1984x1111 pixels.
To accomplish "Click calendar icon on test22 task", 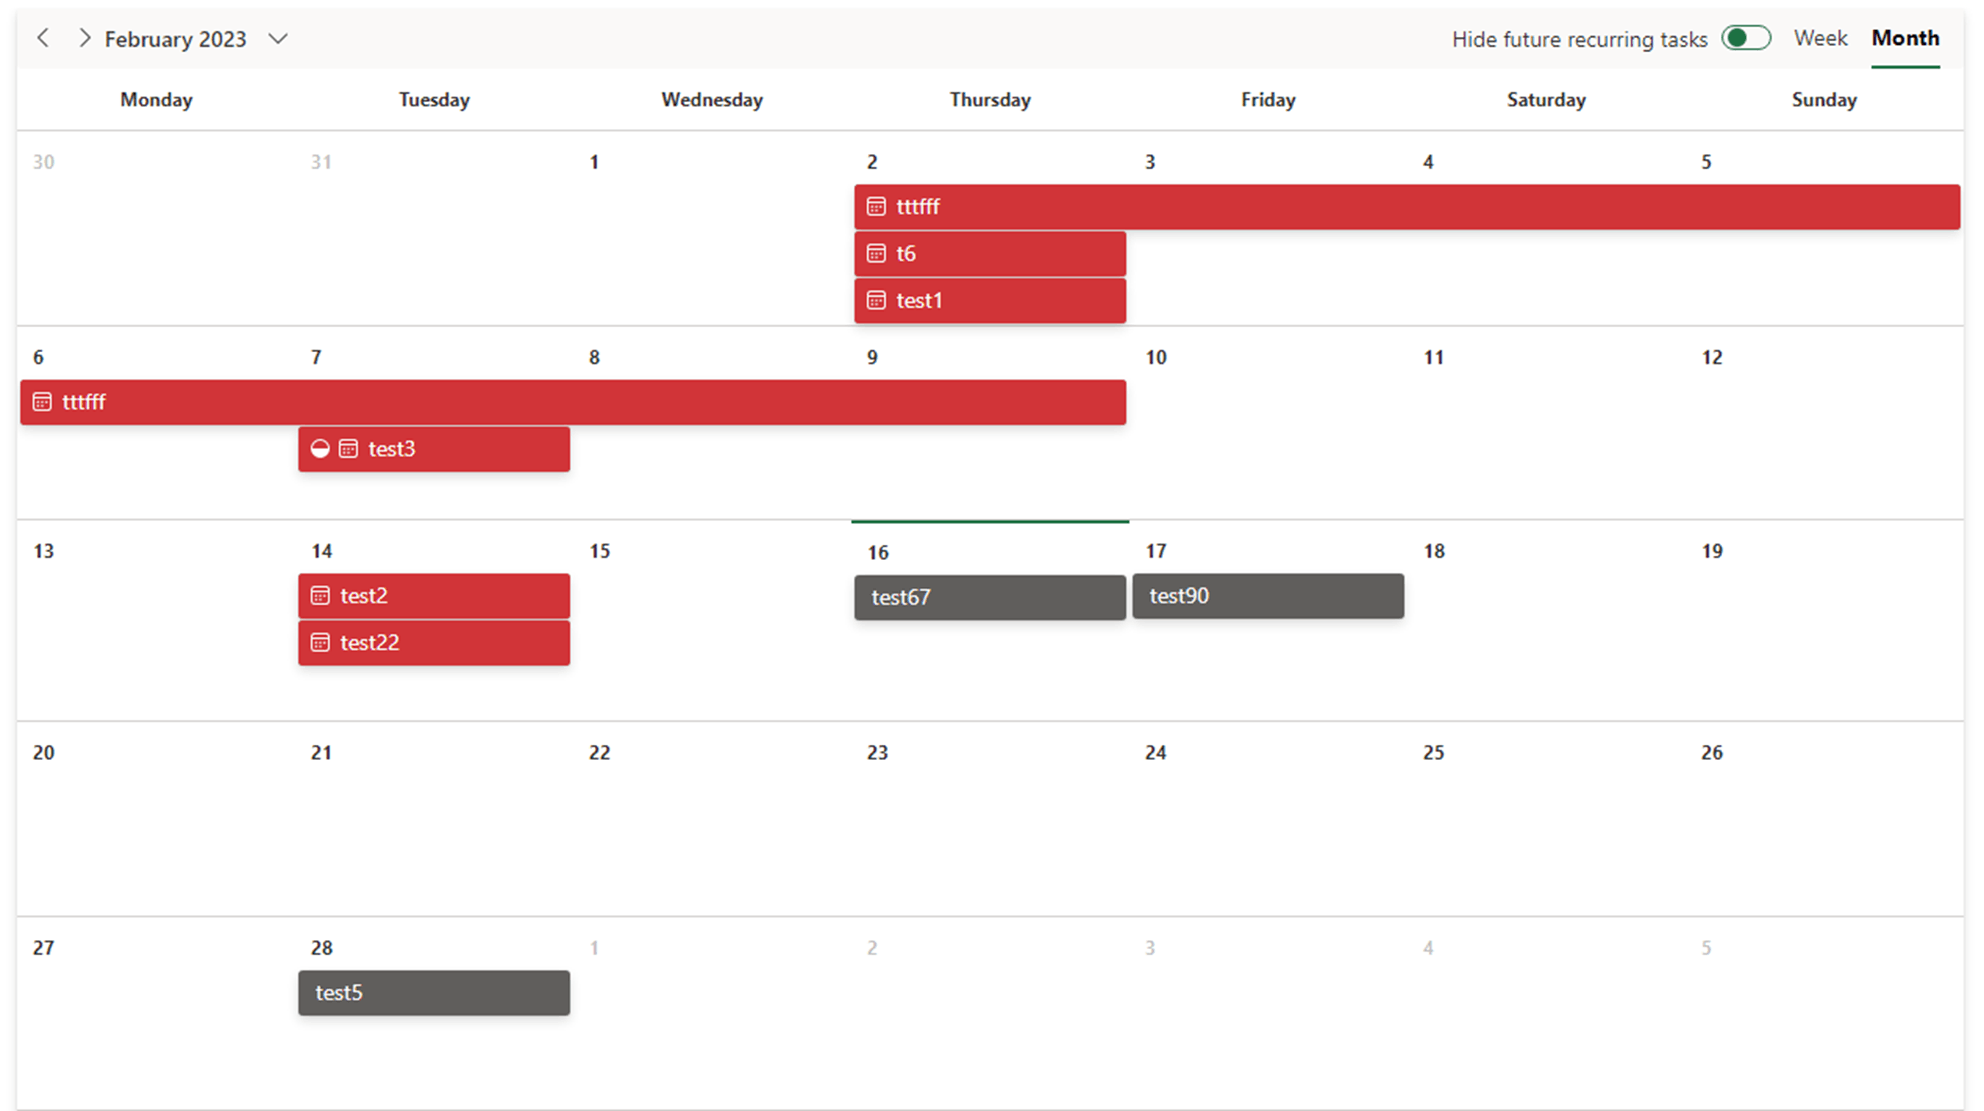I will pyautogui.click(x=320, y=643).
